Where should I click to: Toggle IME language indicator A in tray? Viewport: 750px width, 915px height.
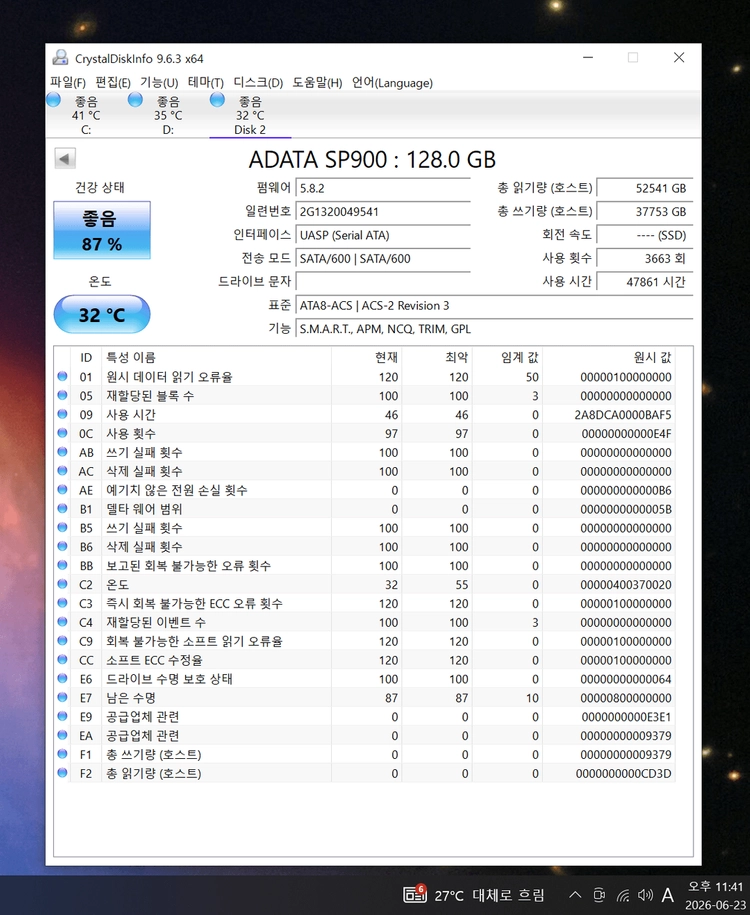[x=668, y=895]
